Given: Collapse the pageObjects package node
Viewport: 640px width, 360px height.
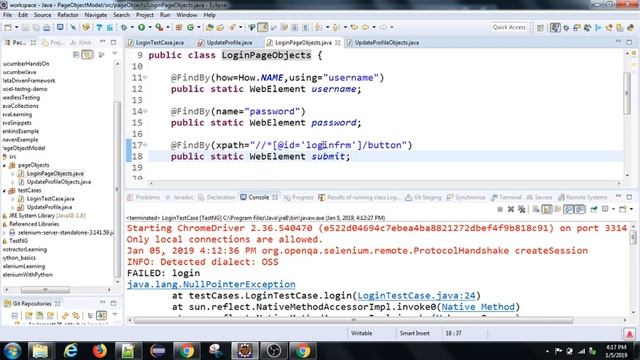Looking at the screenshot, I should pos(4,165).
